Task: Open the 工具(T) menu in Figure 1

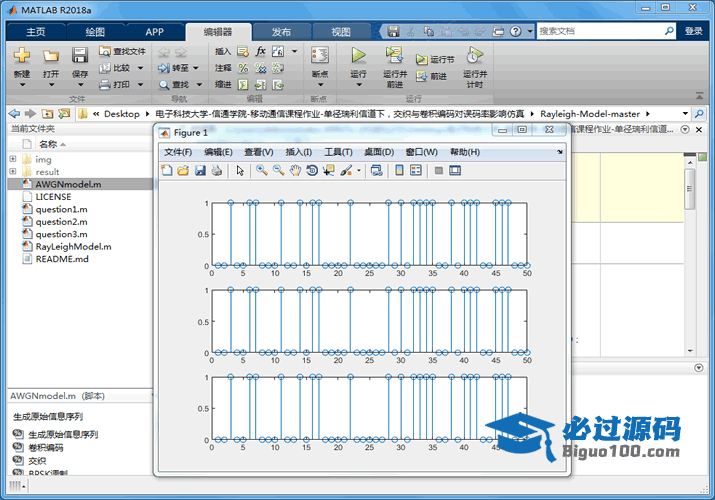Action: point(339,152)
